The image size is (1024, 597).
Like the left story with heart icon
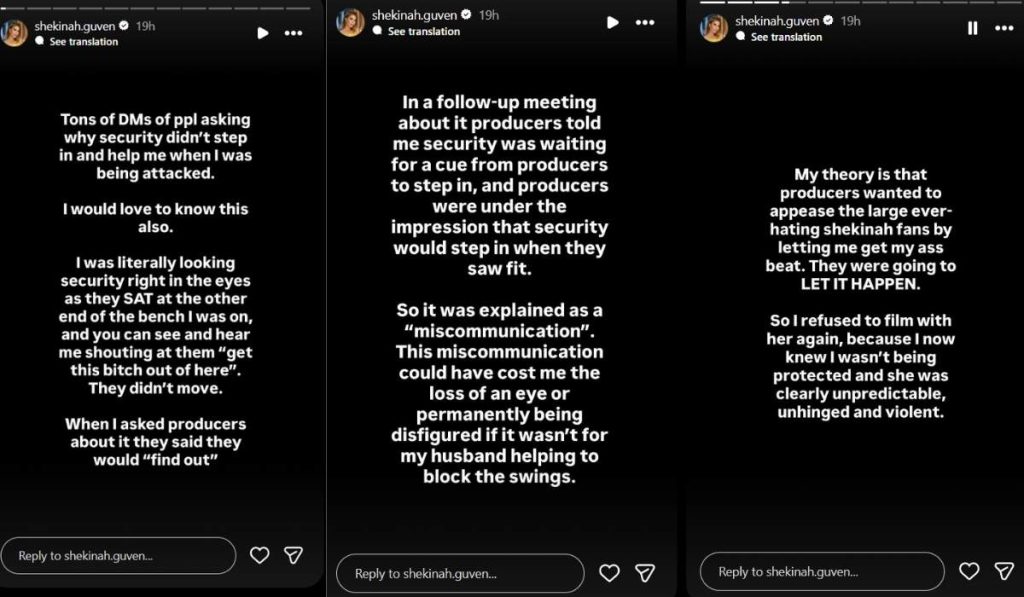tap(259, 555)
